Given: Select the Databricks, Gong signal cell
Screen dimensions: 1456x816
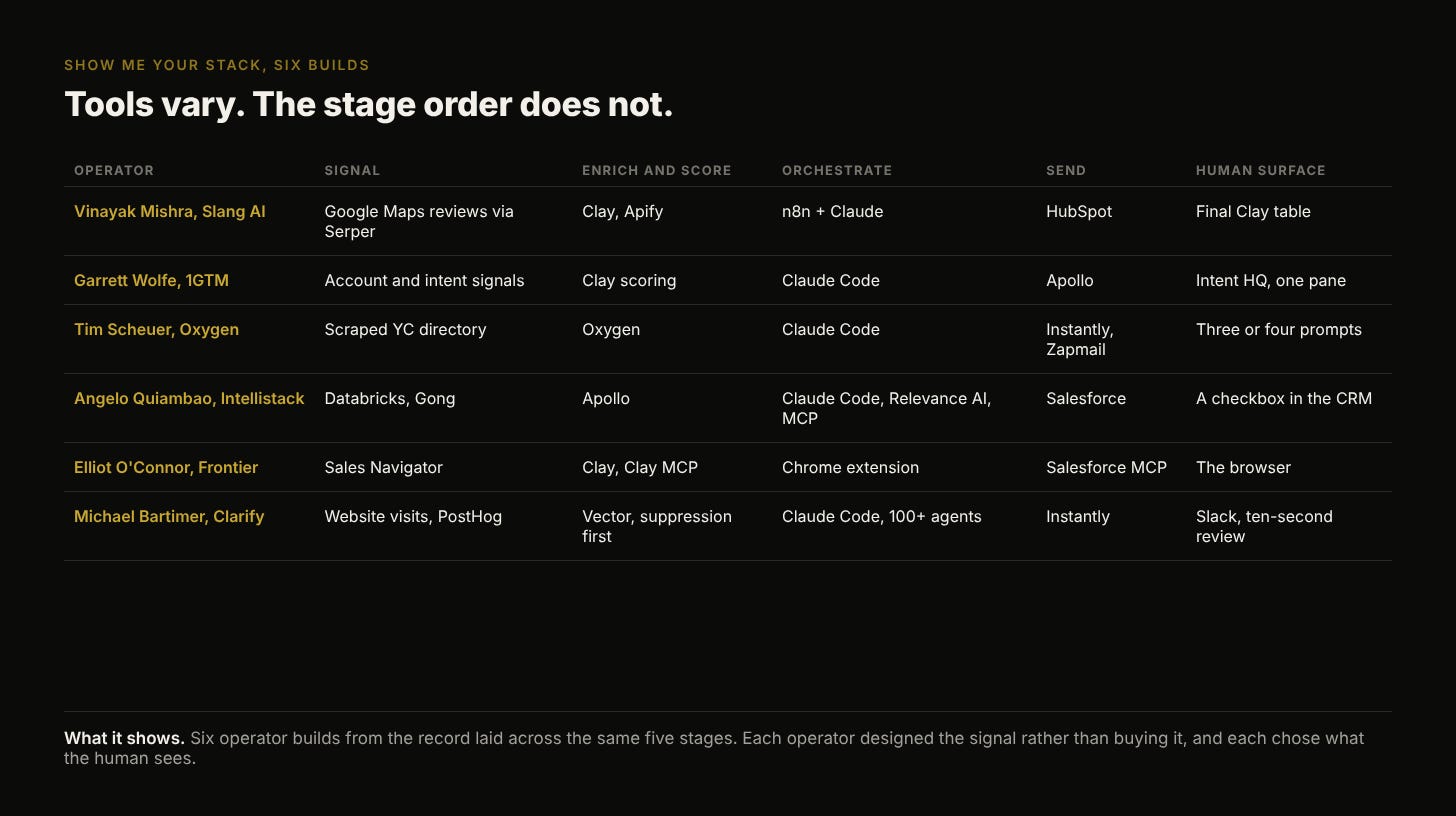Looking at the screenshot, I should (x=390, y=398).
